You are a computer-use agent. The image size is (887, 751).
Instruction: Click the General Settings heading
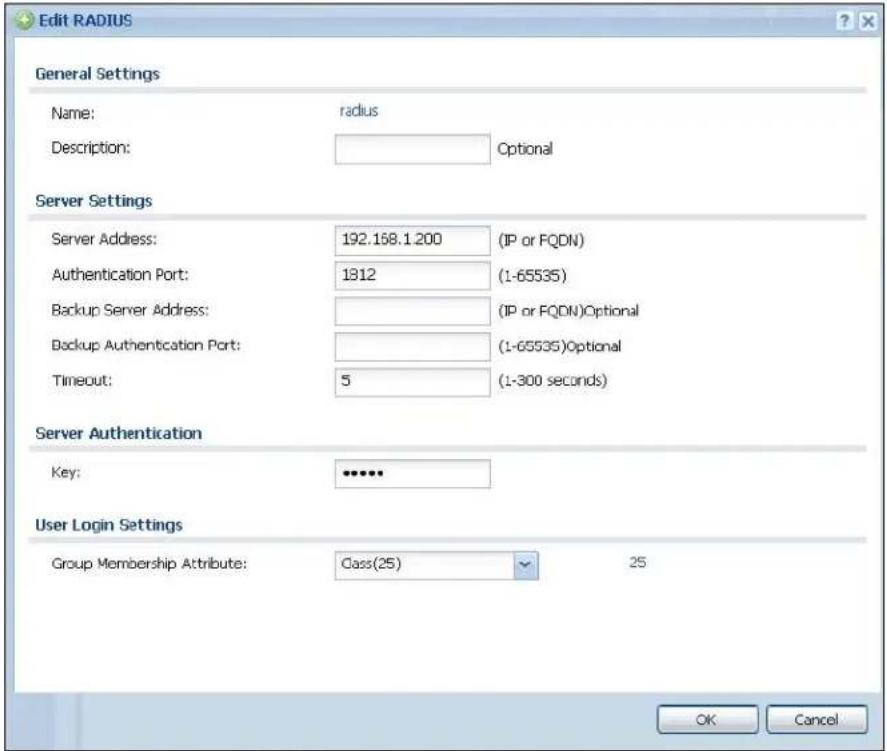coord(97,74)
